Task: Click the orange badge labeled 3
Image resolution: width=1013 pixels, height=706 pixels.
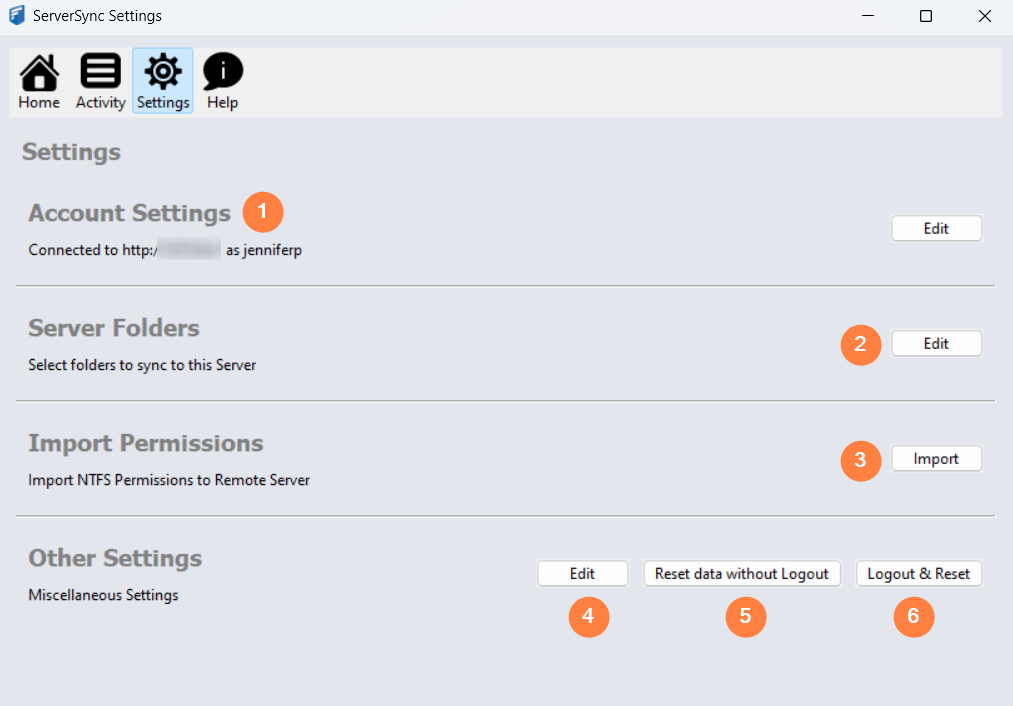Action: tap(861, 461)
